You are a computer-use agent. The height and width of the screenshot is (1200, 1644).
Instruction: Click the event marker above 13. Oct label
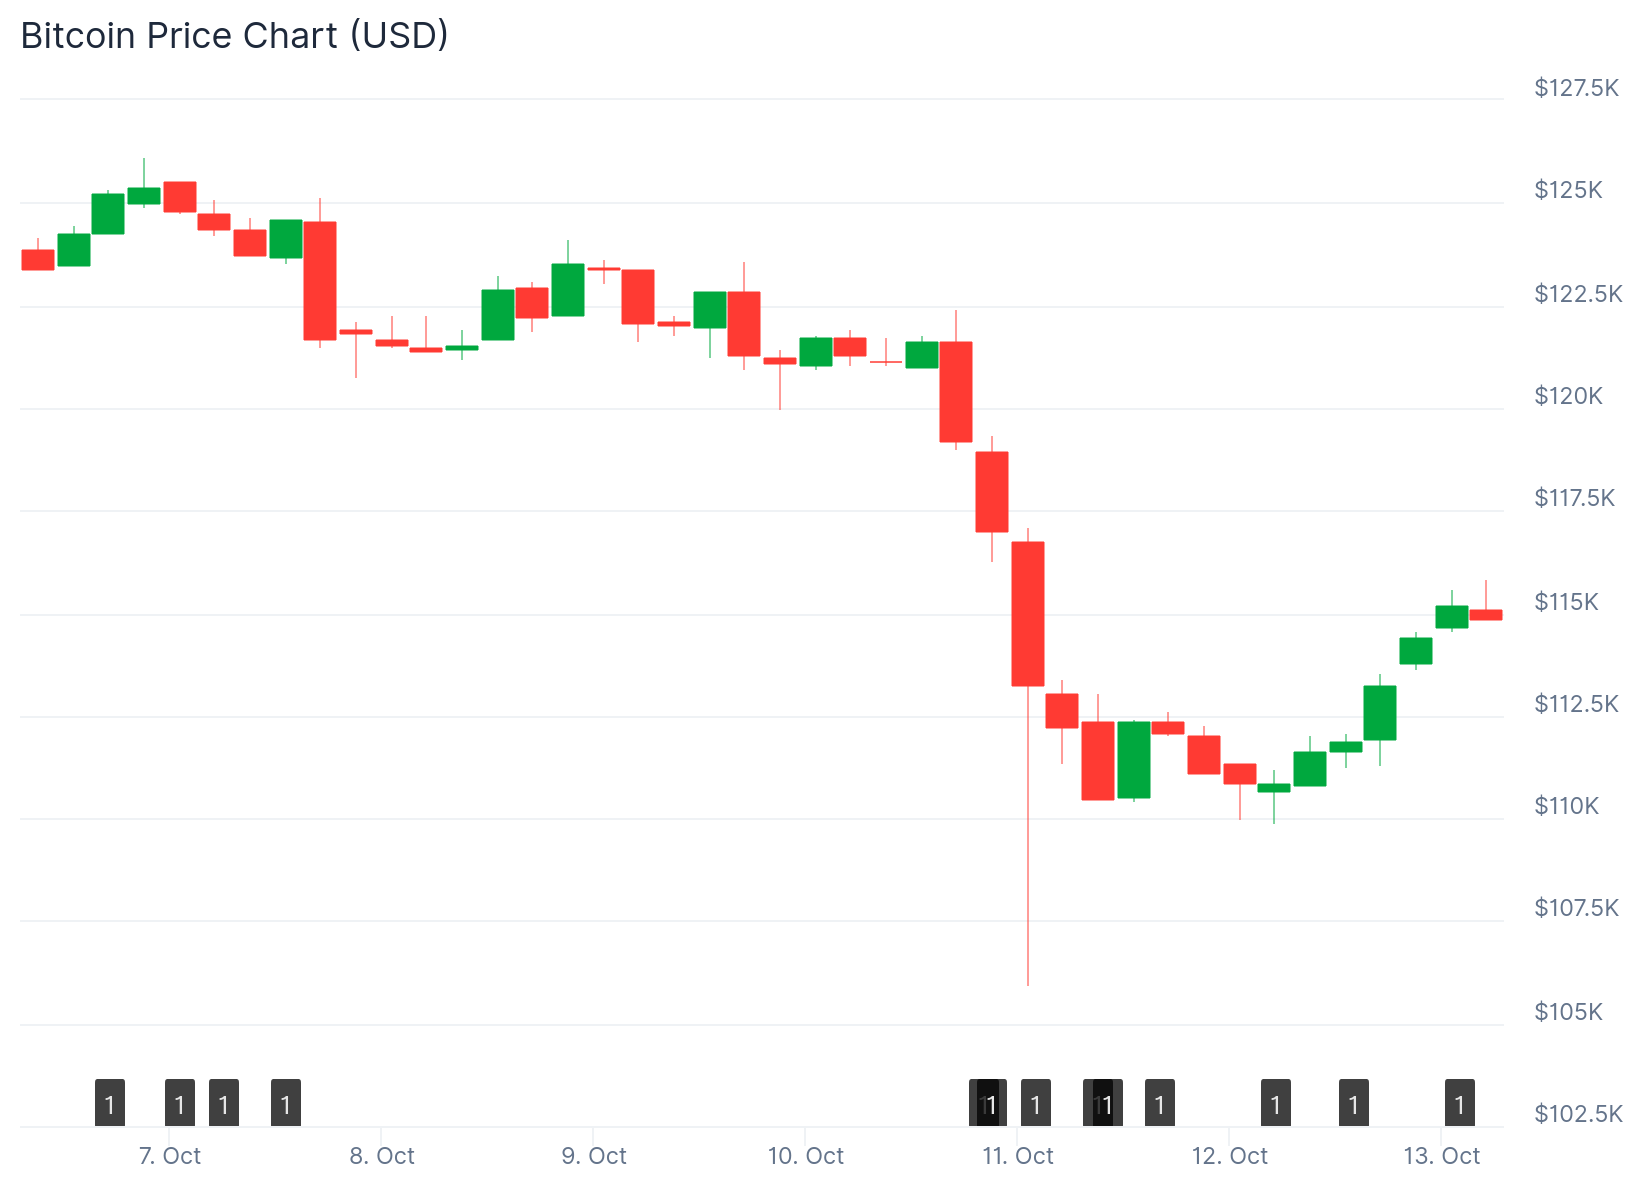point(1459,1103)
